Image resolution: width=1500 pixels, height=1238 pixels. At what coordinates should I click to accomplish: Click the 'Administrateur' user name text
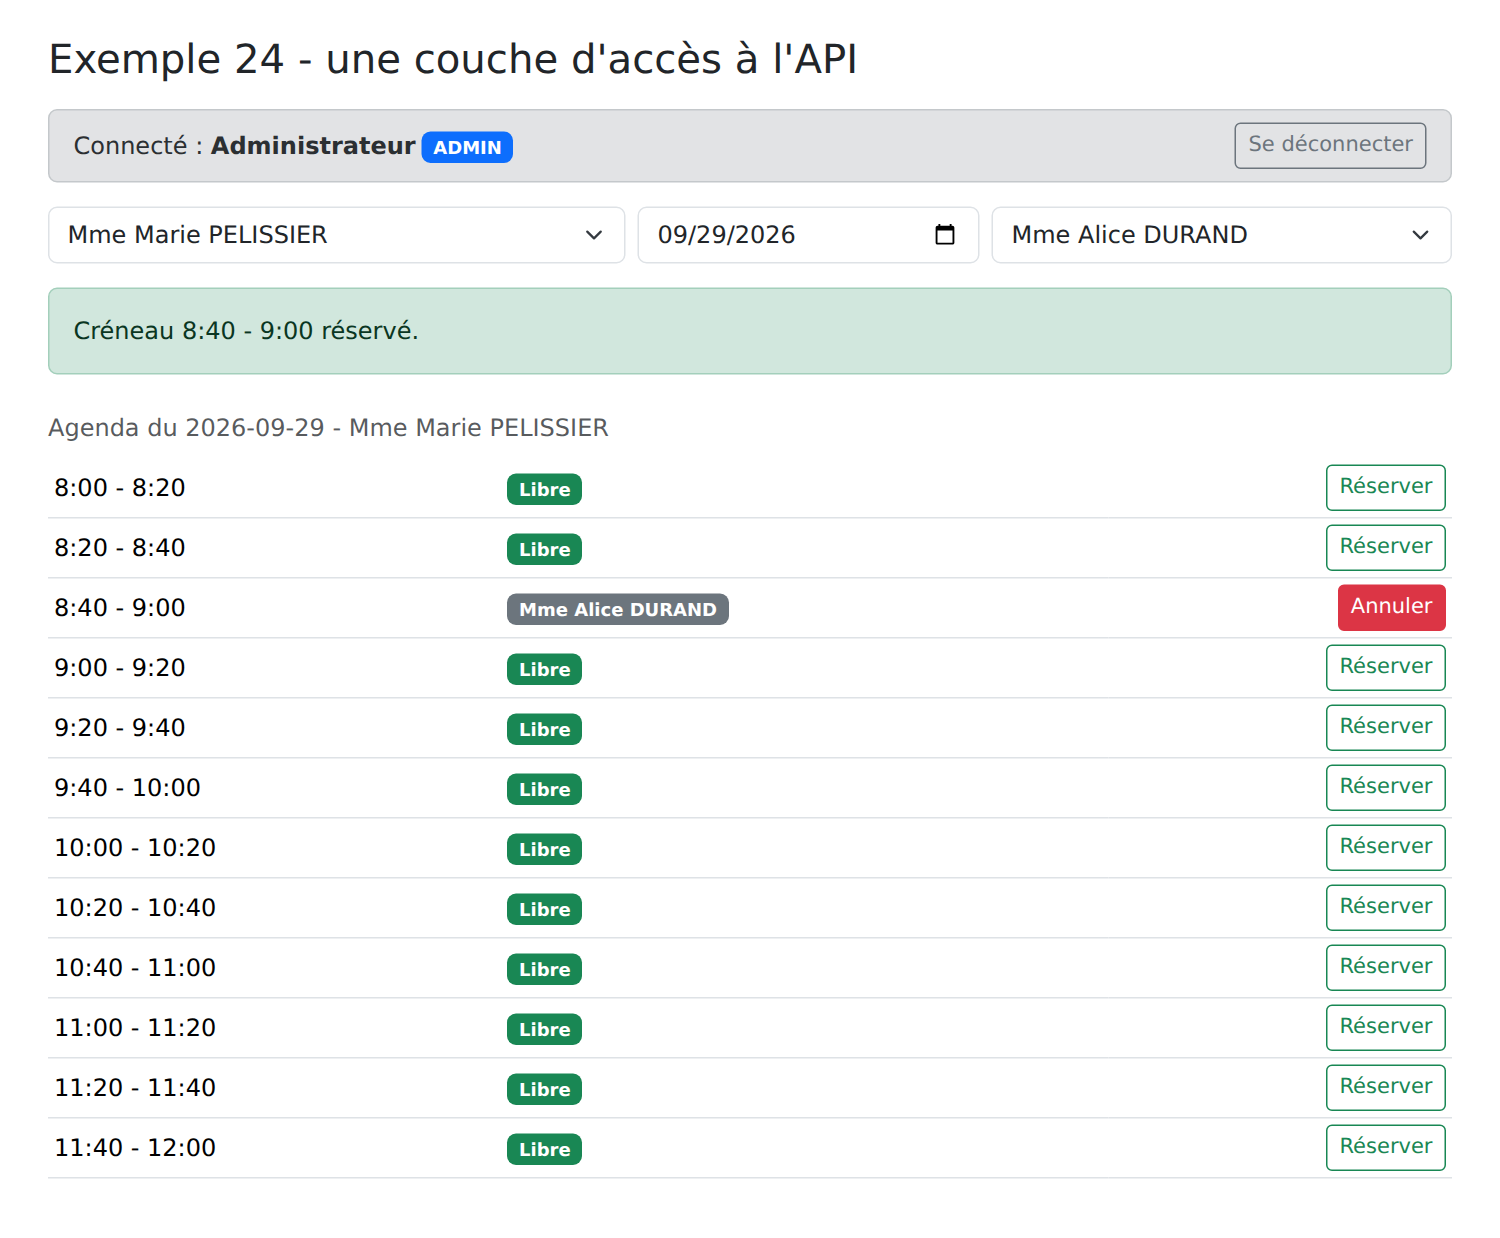[313, 146]
